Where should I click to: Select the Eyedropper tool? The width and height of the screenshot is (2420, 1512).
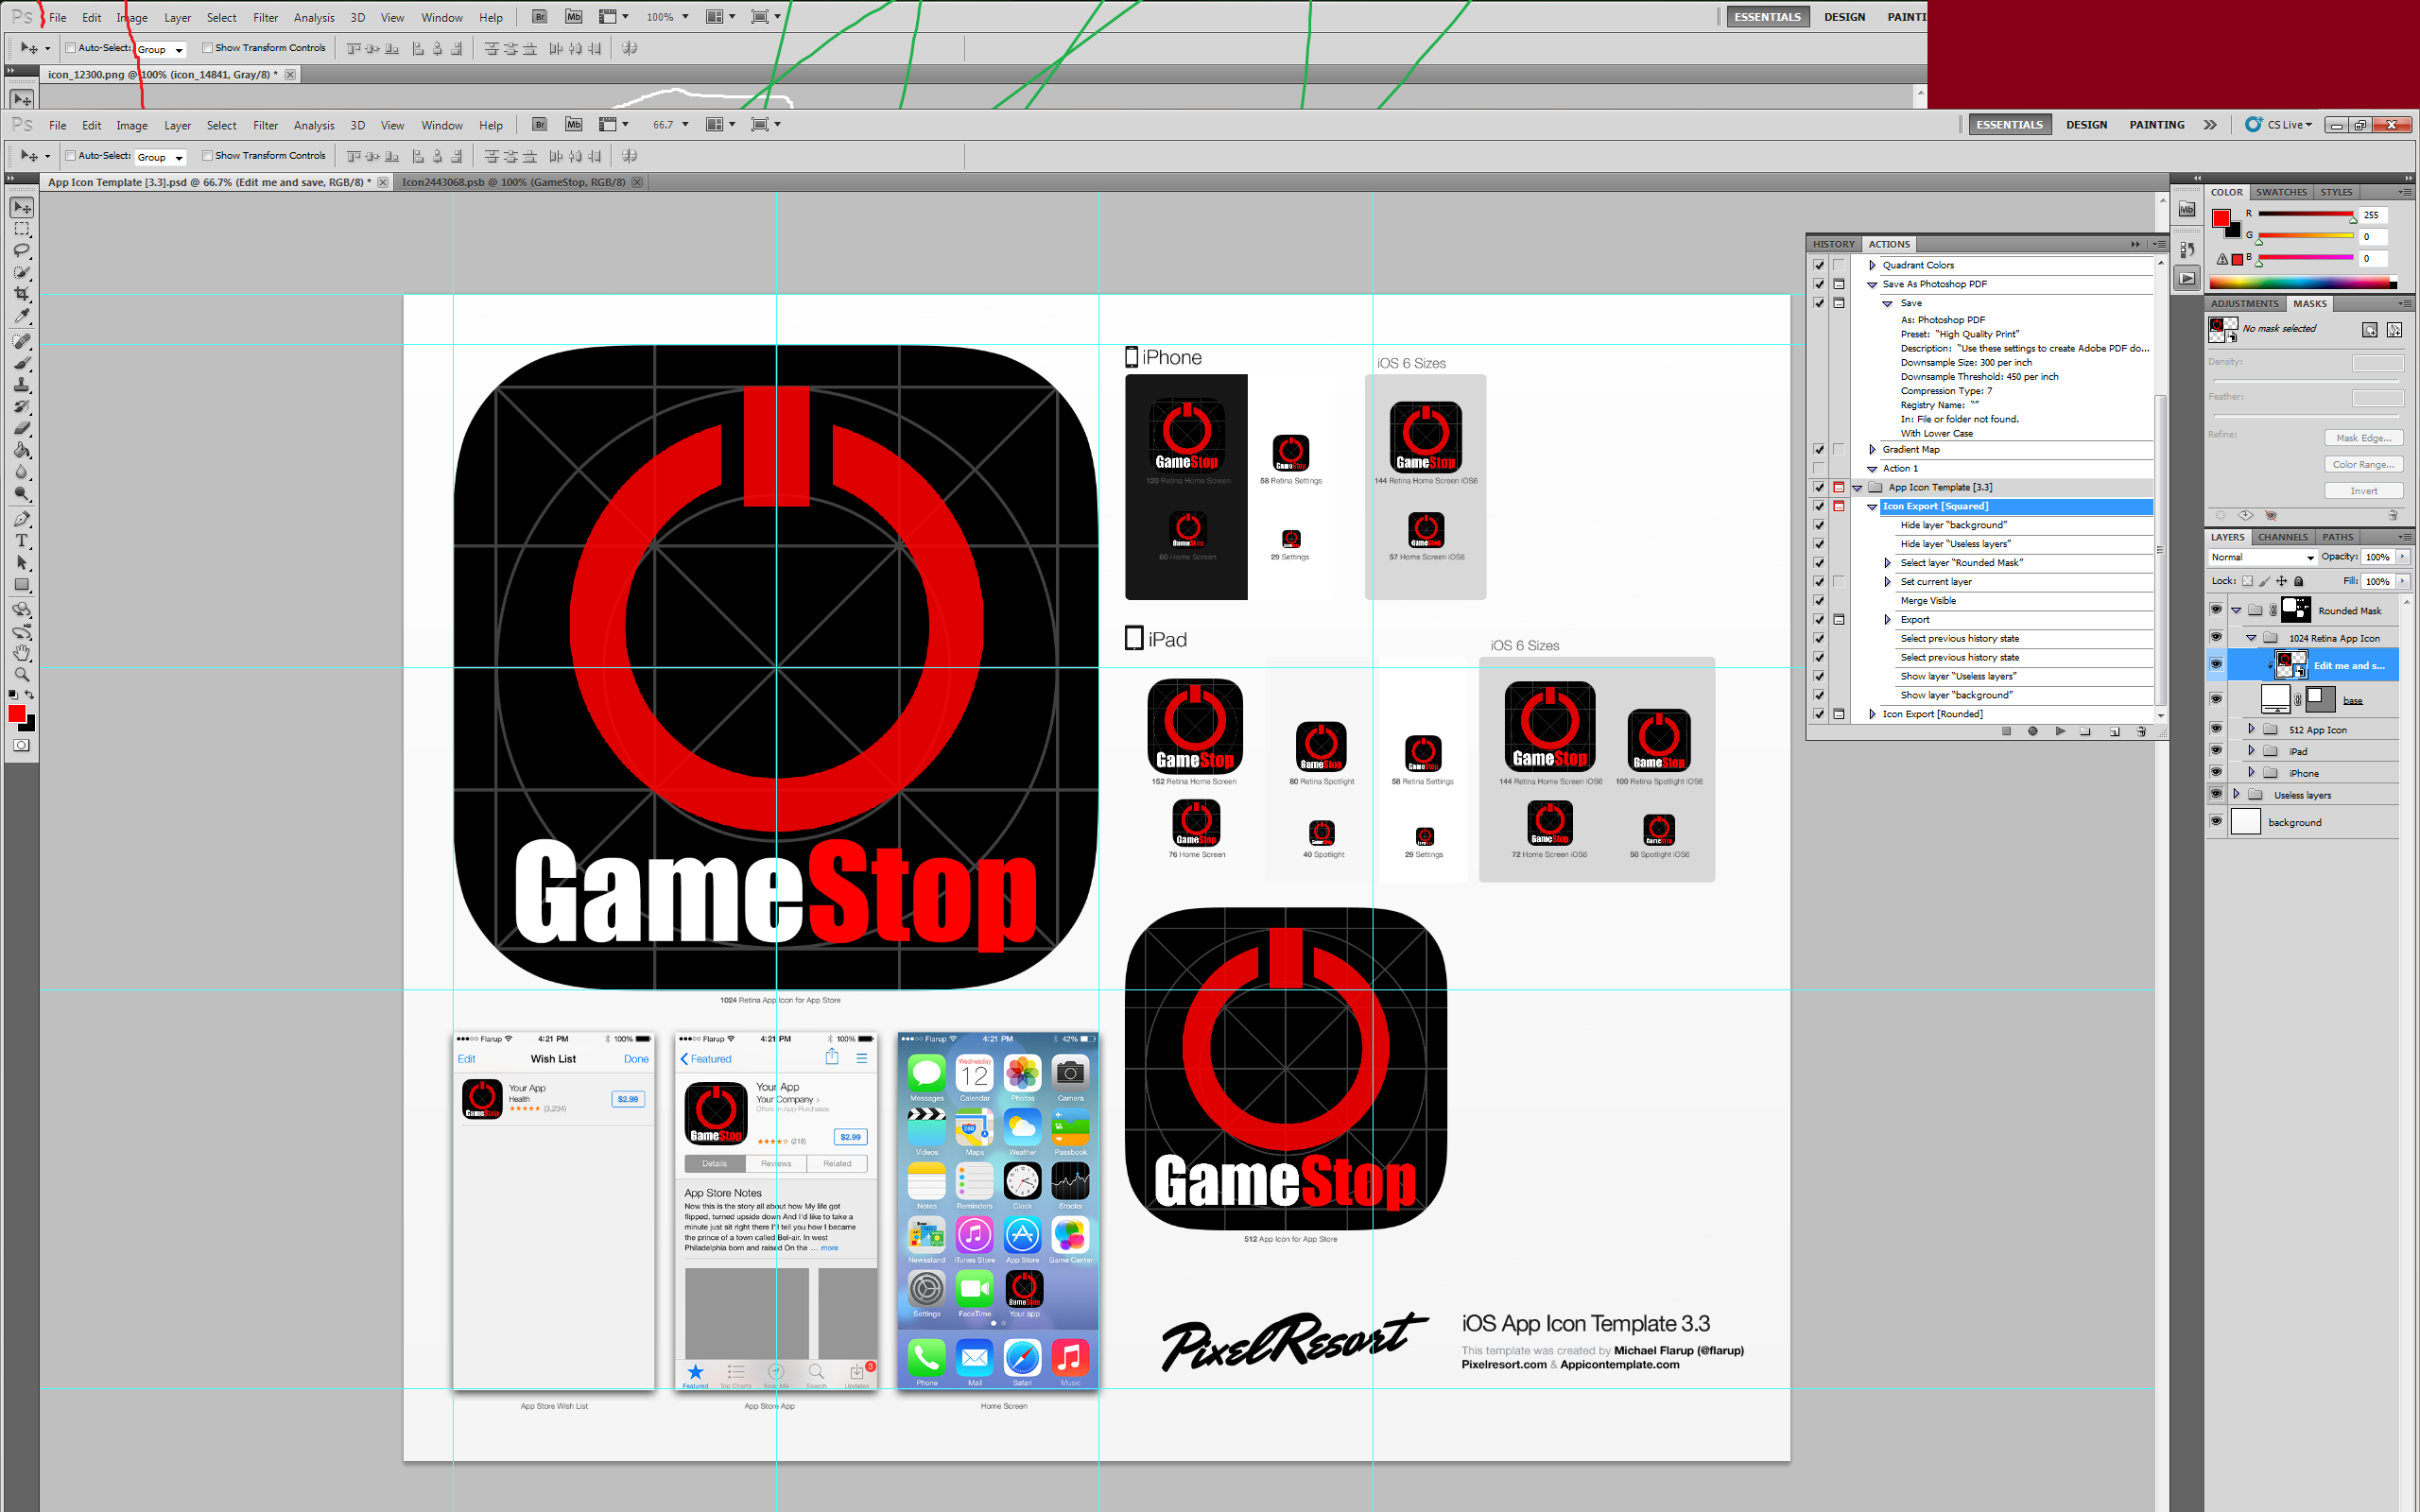tap(22, 315)
